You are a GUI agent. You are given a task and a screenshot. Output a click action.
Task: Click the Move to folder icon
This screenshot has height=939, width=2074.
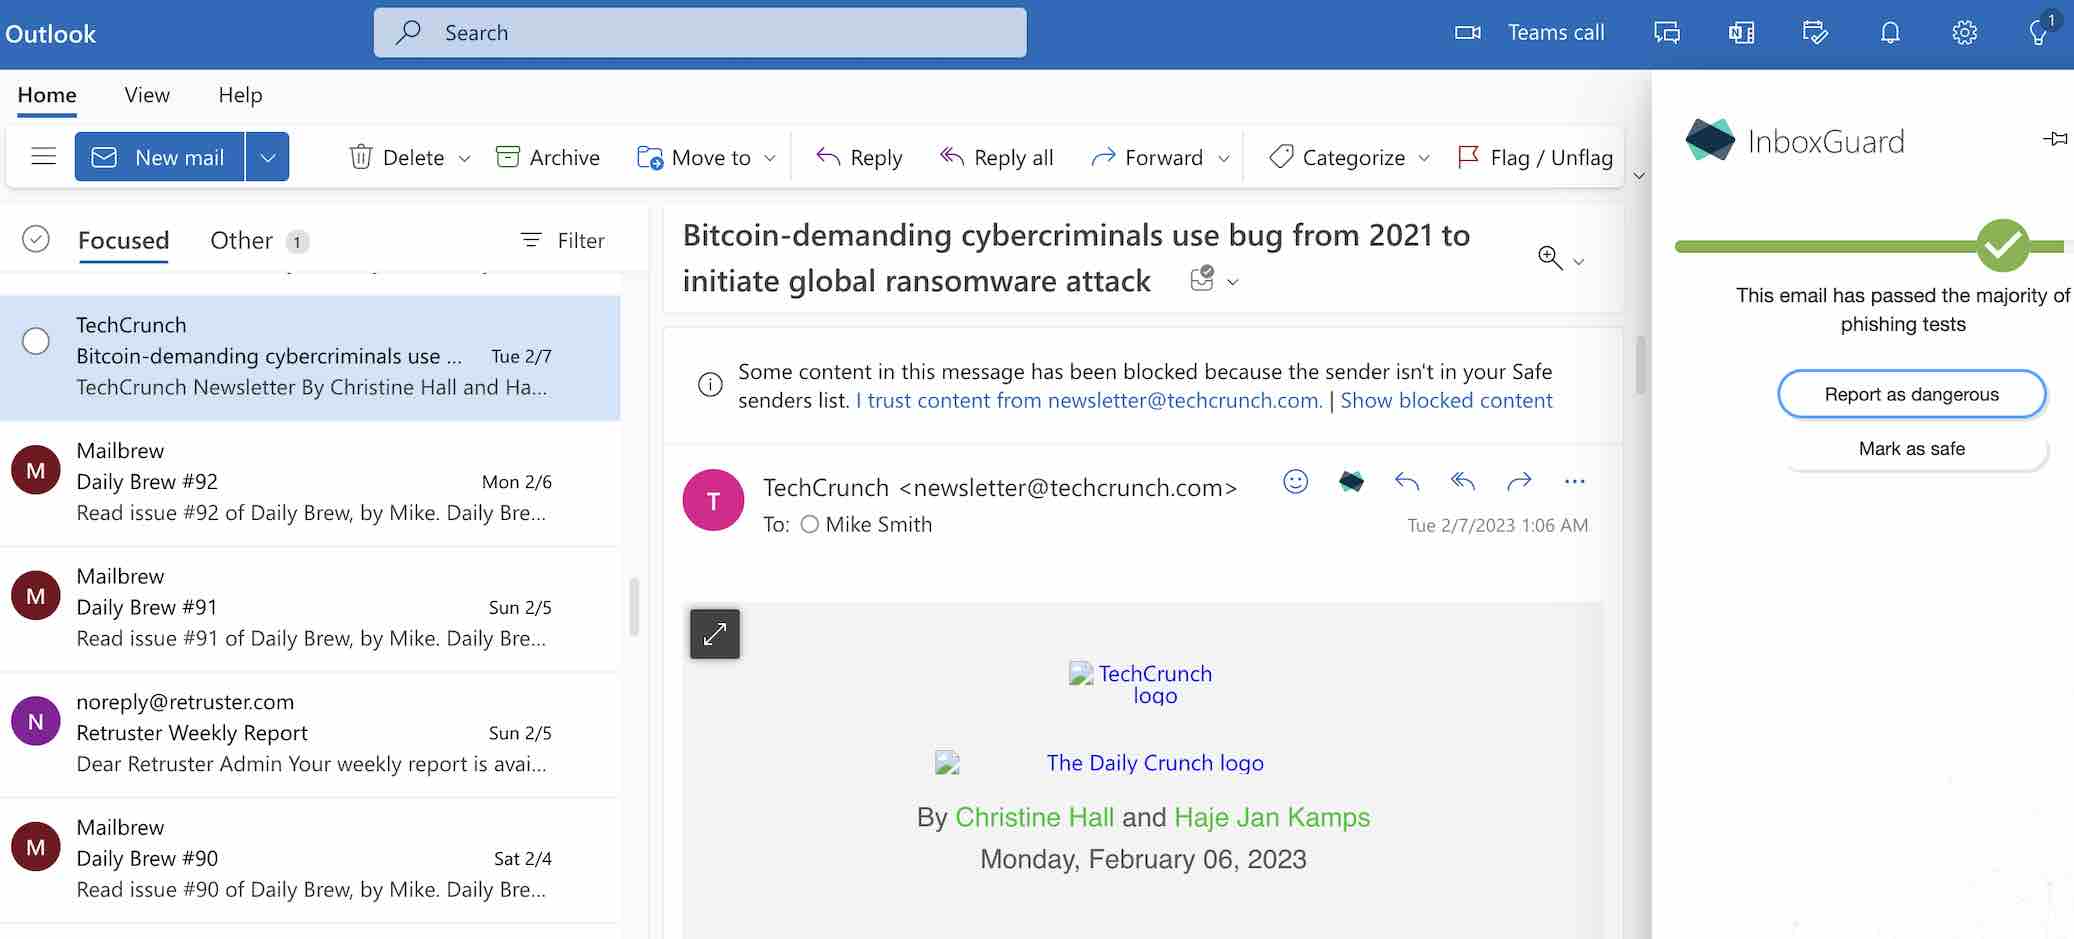[650, 157]
